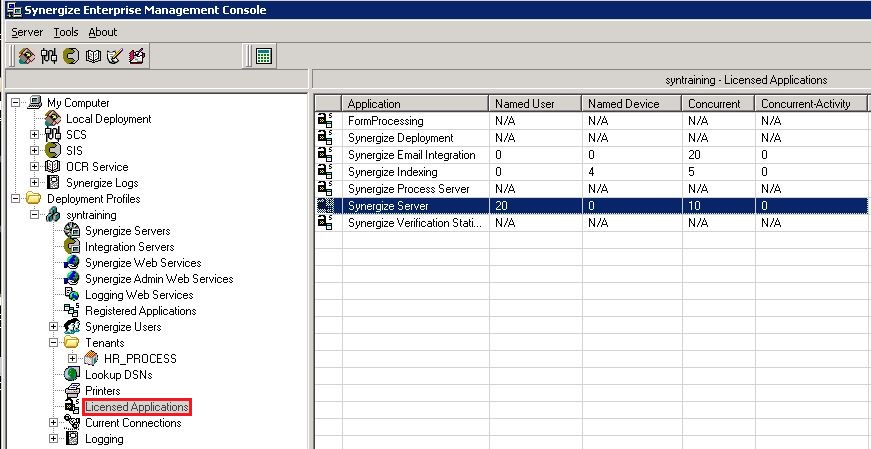Click the red notepad-with-pen toolbar icon
The height and width of the screenshot is (449, 871).
point(137,56)
